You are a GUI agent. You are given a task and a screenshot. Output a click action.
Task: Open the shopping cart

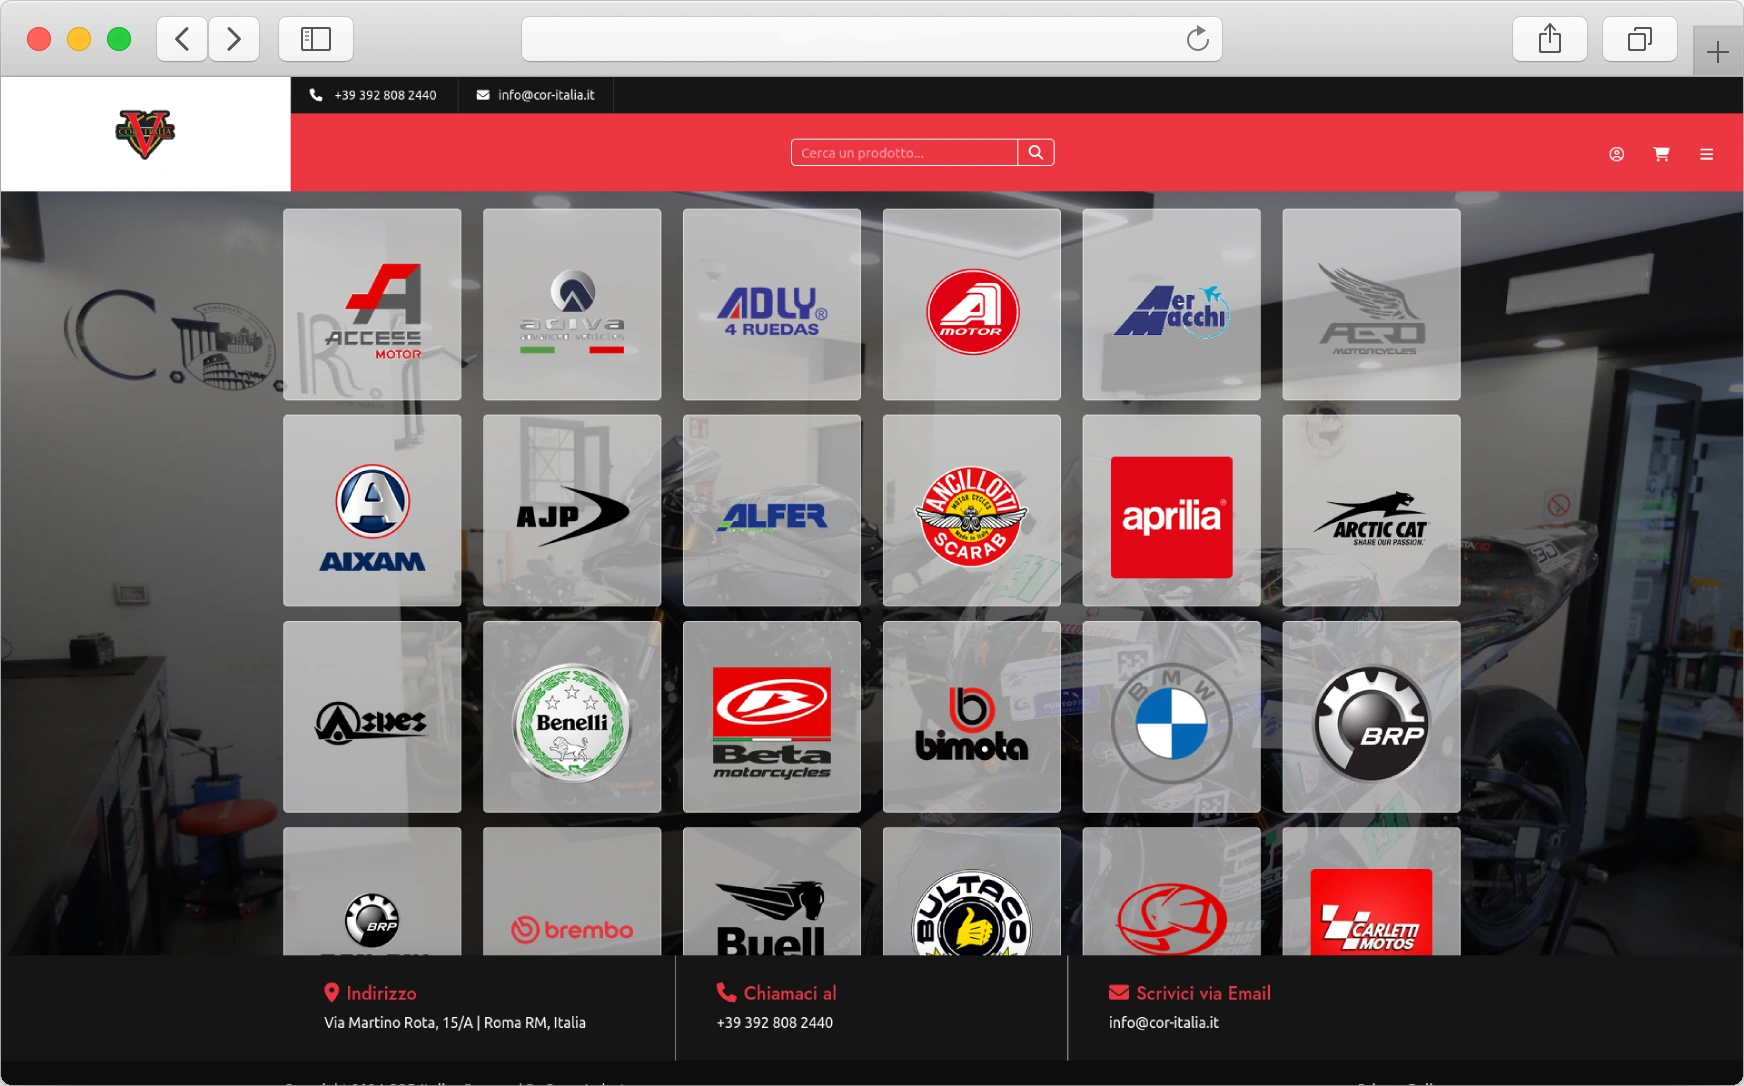click(1661, 154)
